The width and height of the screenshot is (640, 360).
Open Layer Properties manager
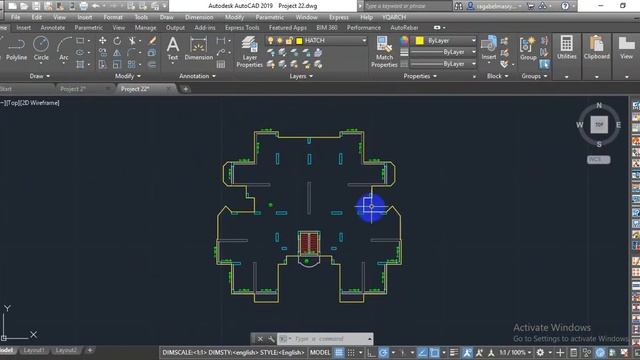pyautogui.click(x=249, y=52)
